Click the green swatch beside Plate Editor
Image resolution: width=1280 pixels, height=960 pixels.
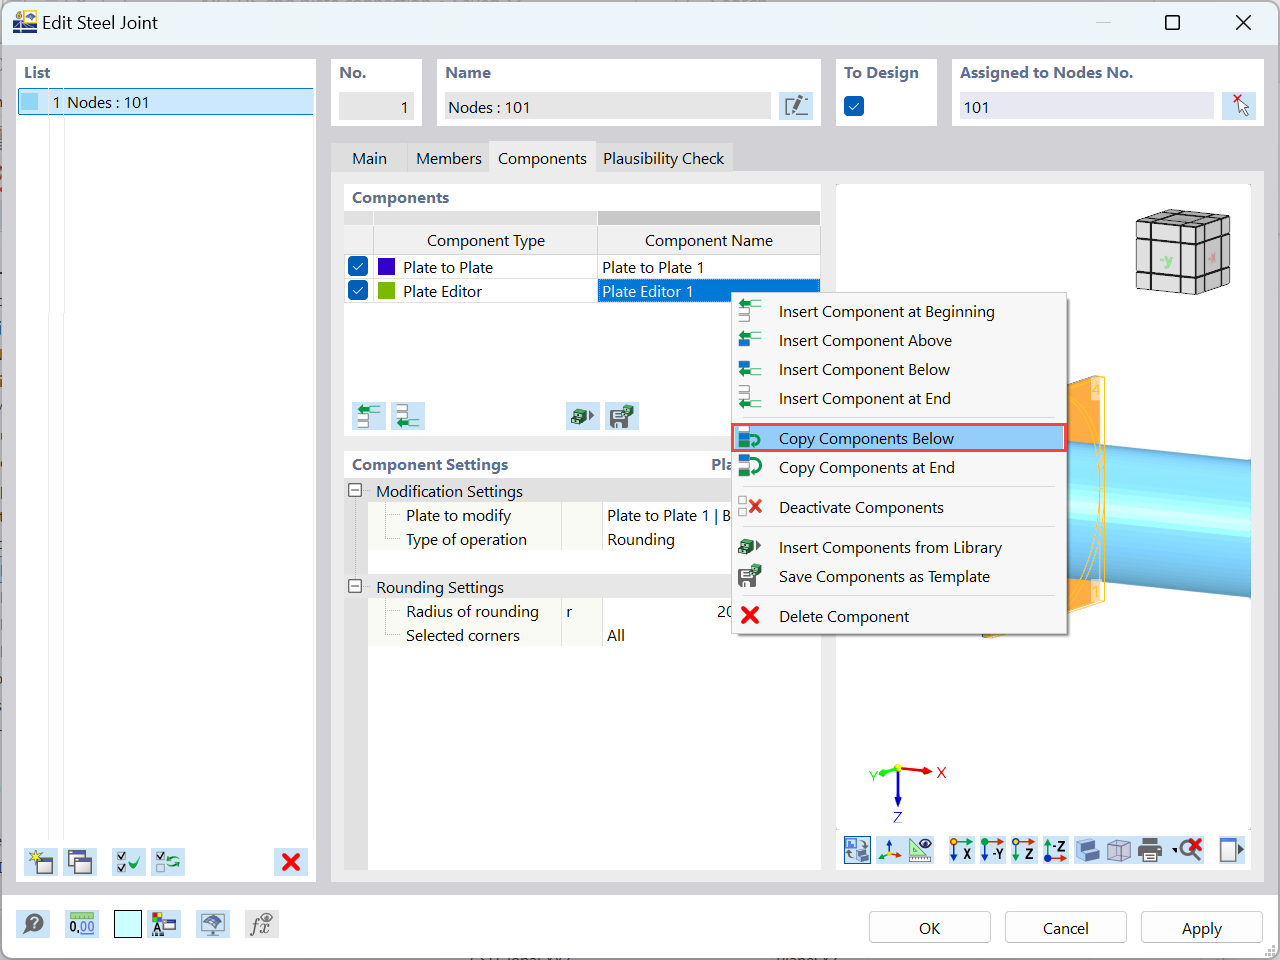[386, 291]
